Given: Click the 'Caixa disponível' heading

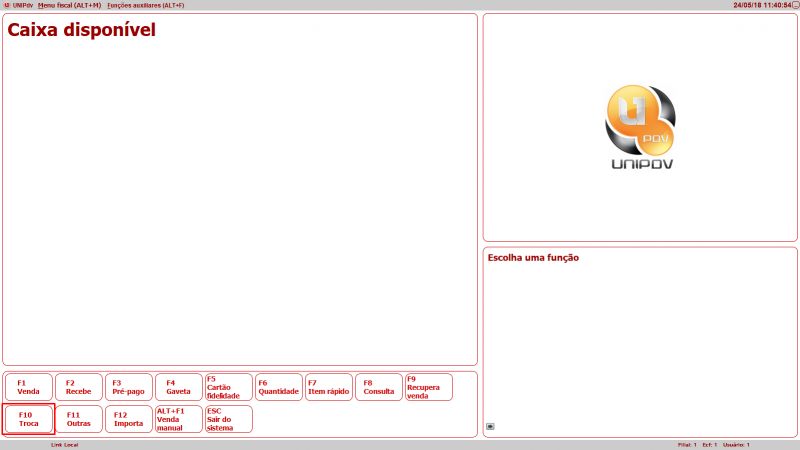Looking at the screenshot, I should coord(81,30).
